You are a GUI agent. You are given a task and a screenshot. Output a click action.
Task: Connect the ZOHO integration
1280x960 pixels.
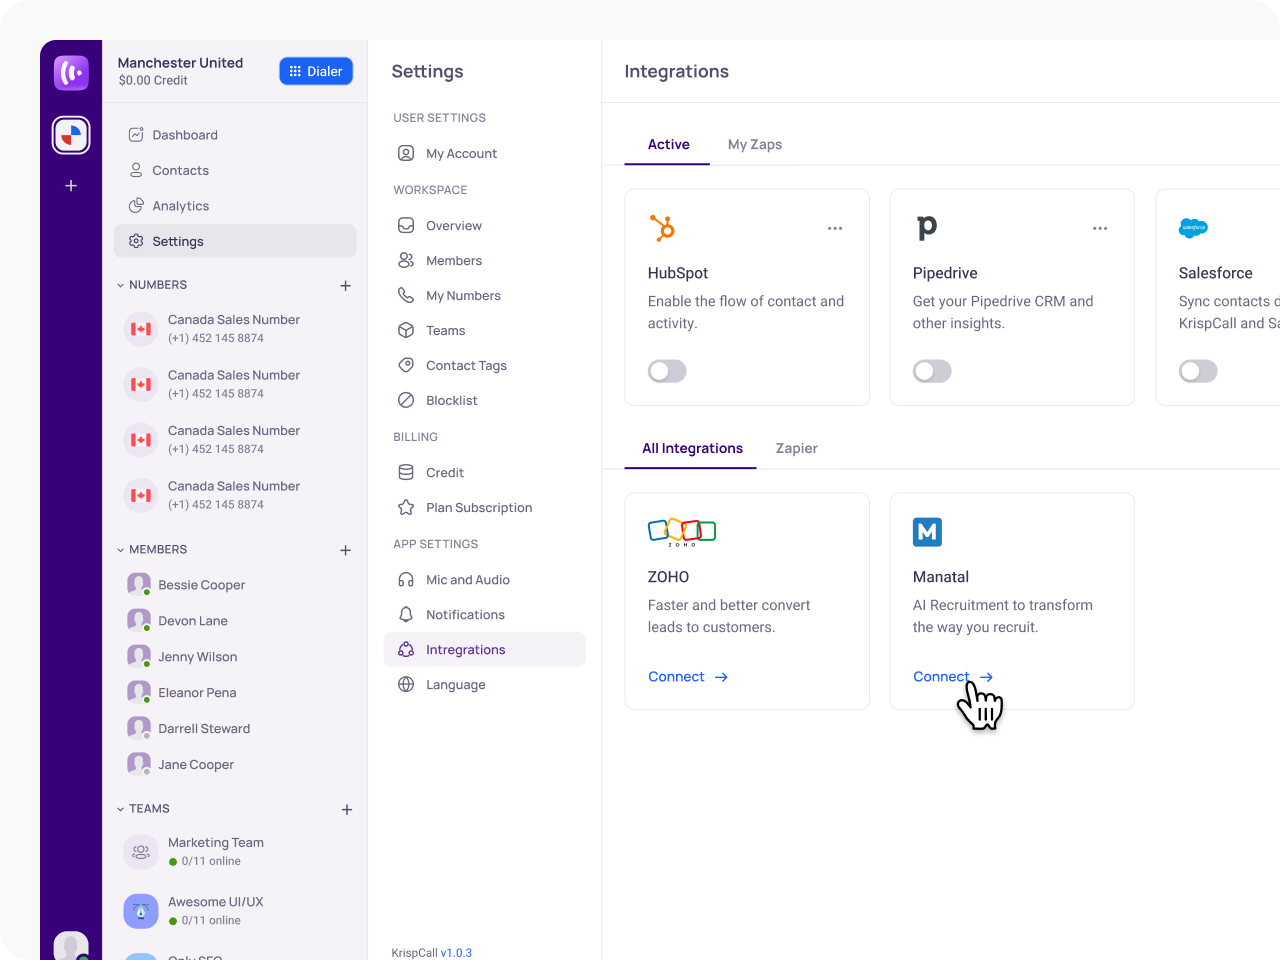688,677
